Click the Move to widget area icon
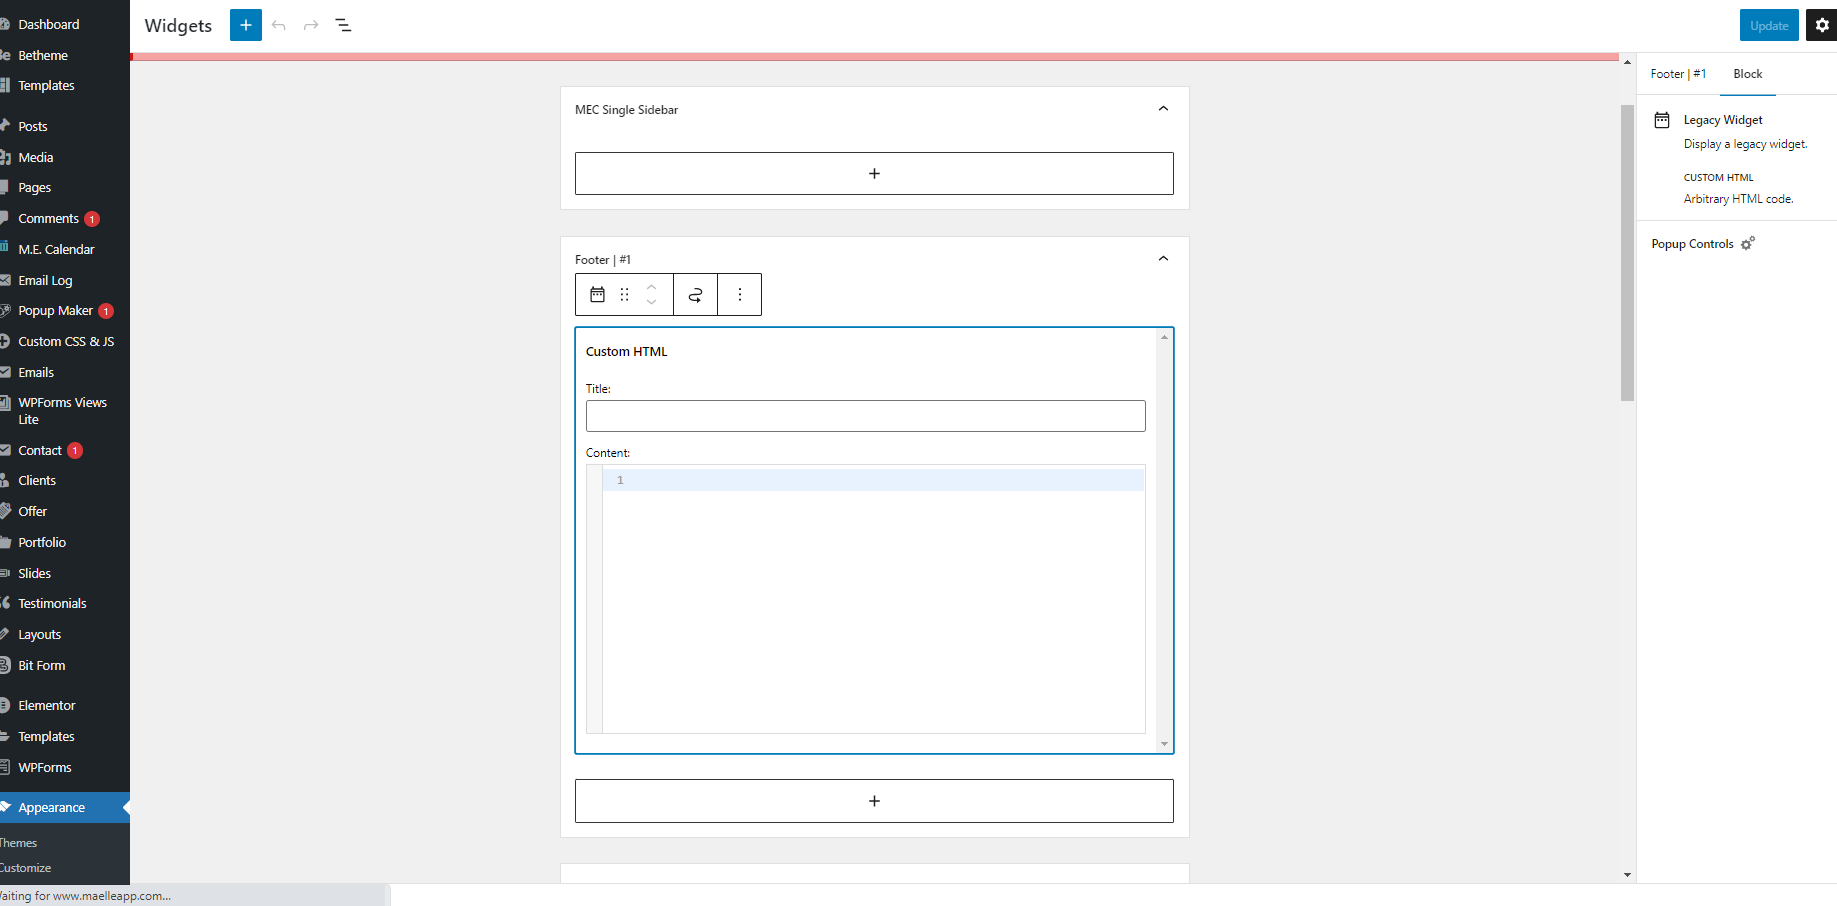The image size is (1837, 906). click(695, 294)
